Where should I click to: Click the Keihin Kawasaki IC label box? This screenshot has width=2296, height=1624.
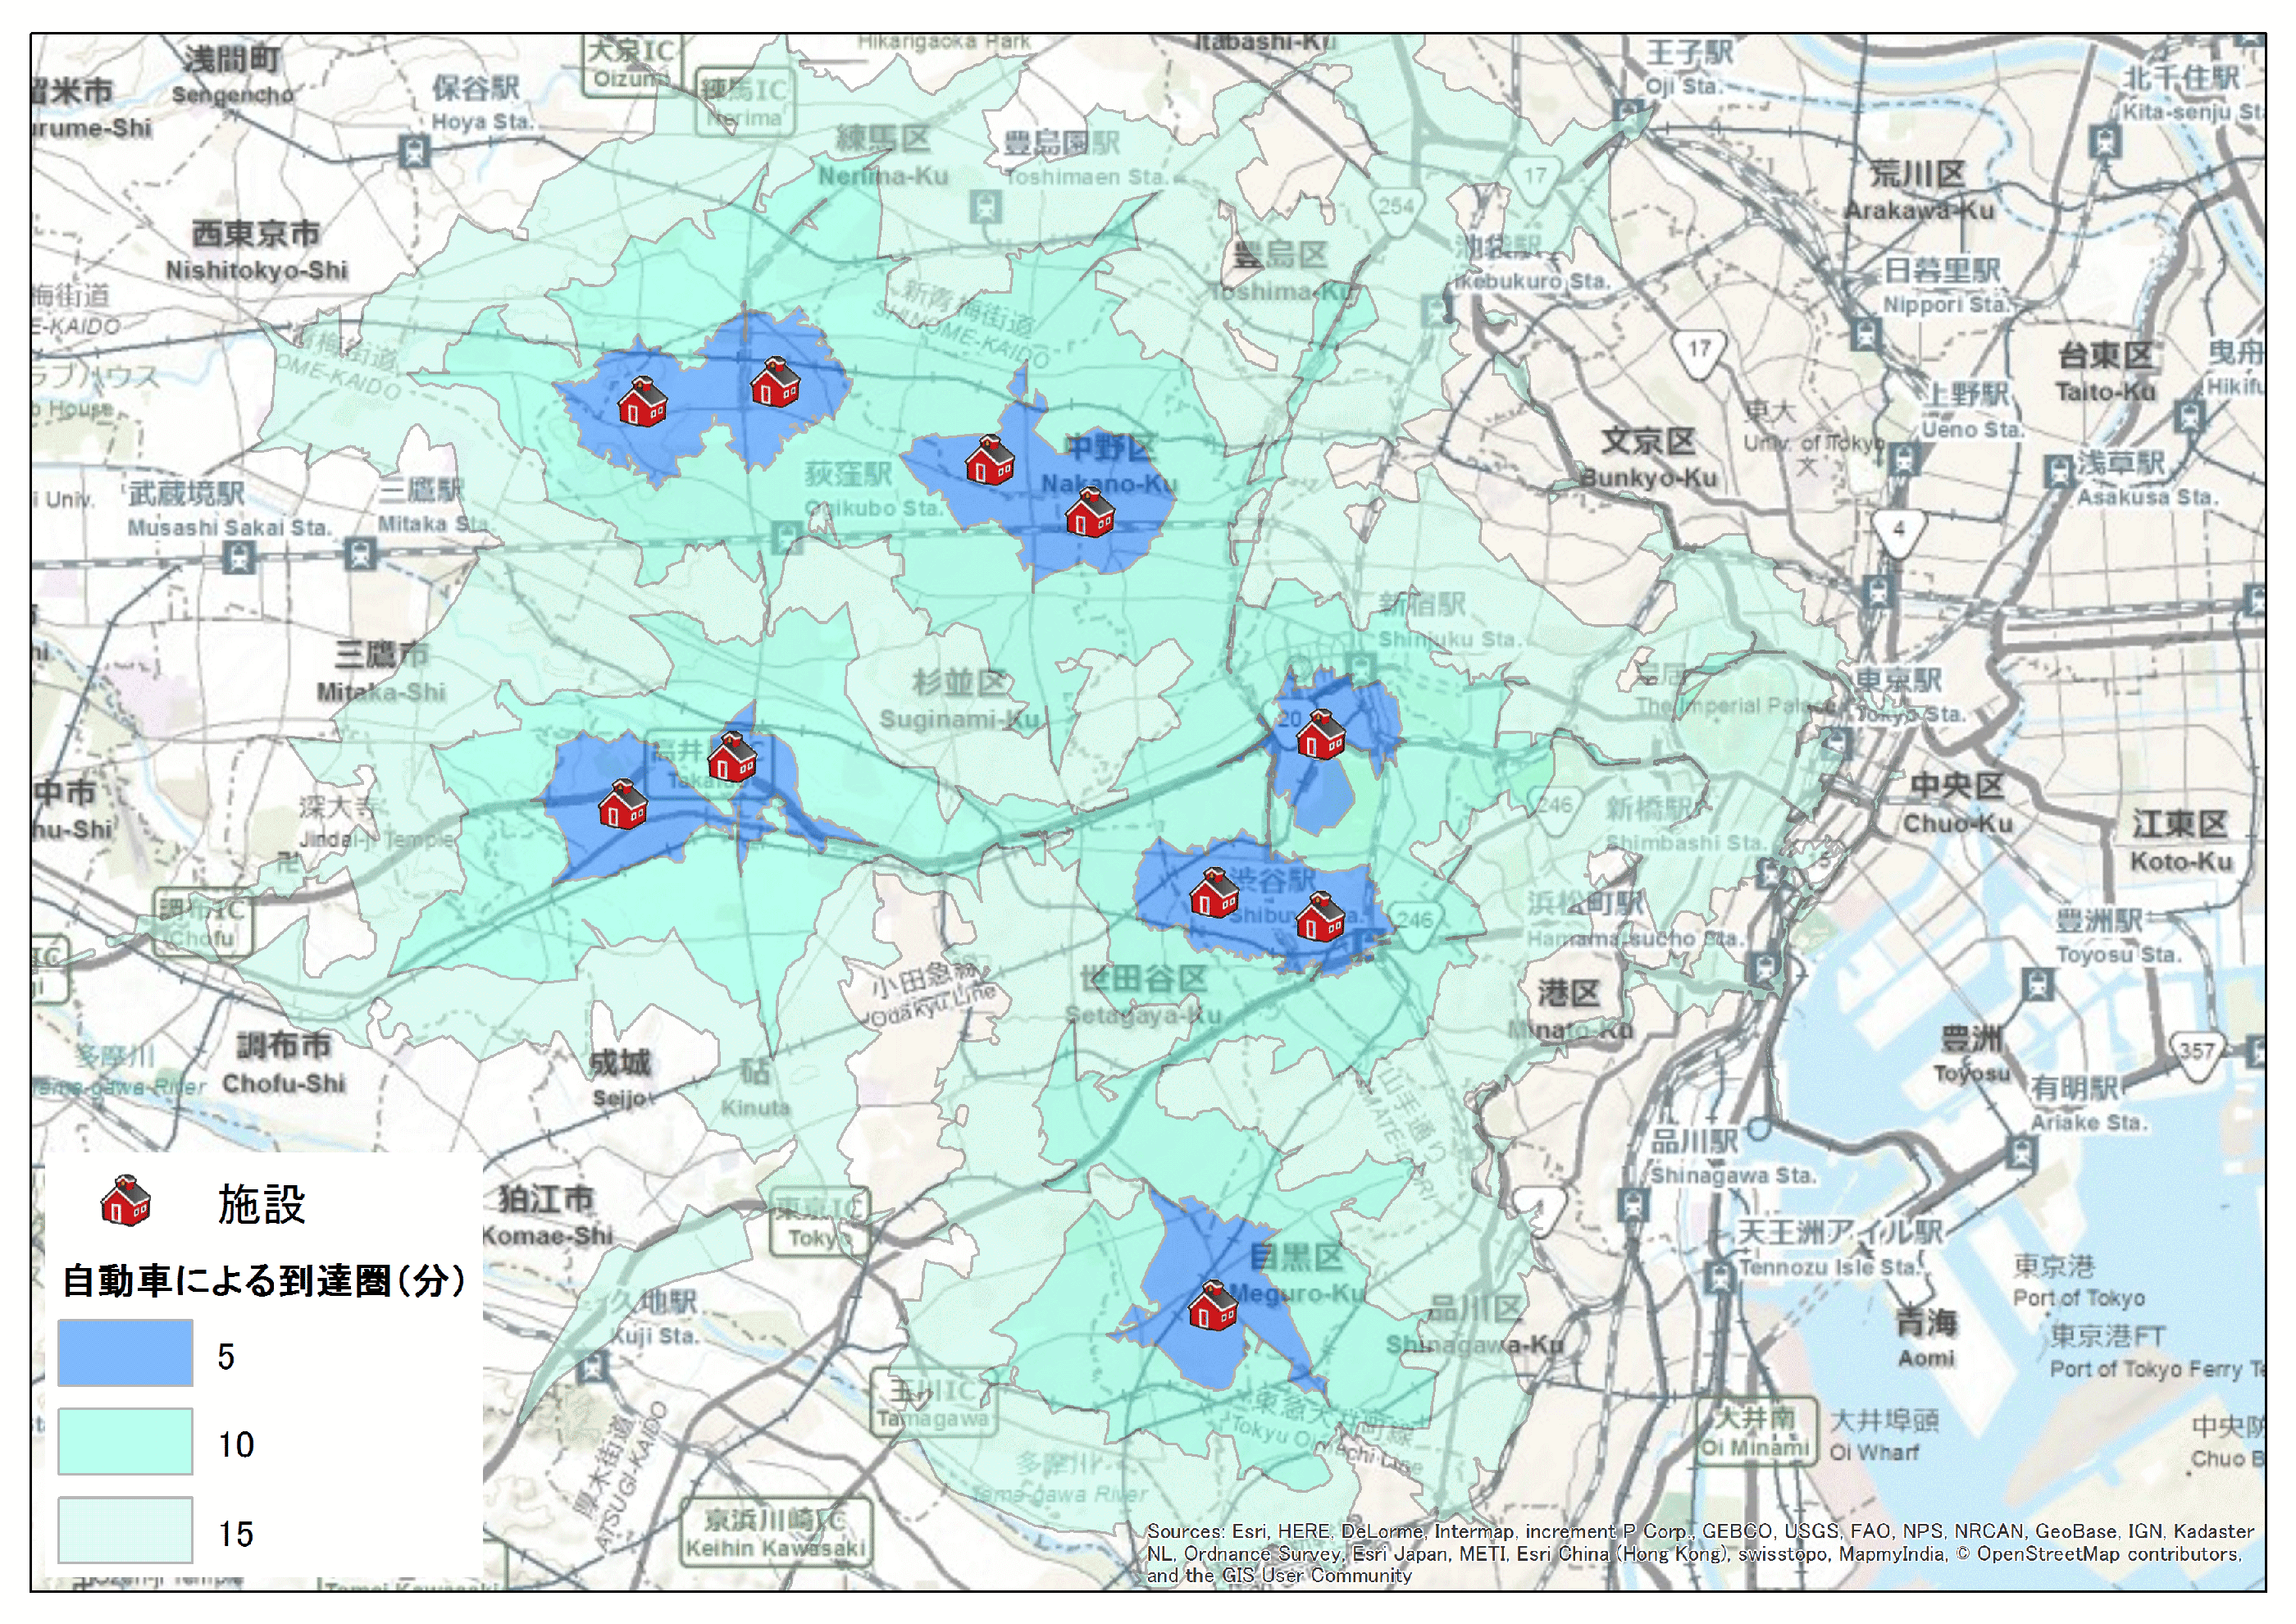tap(775, 1533)
